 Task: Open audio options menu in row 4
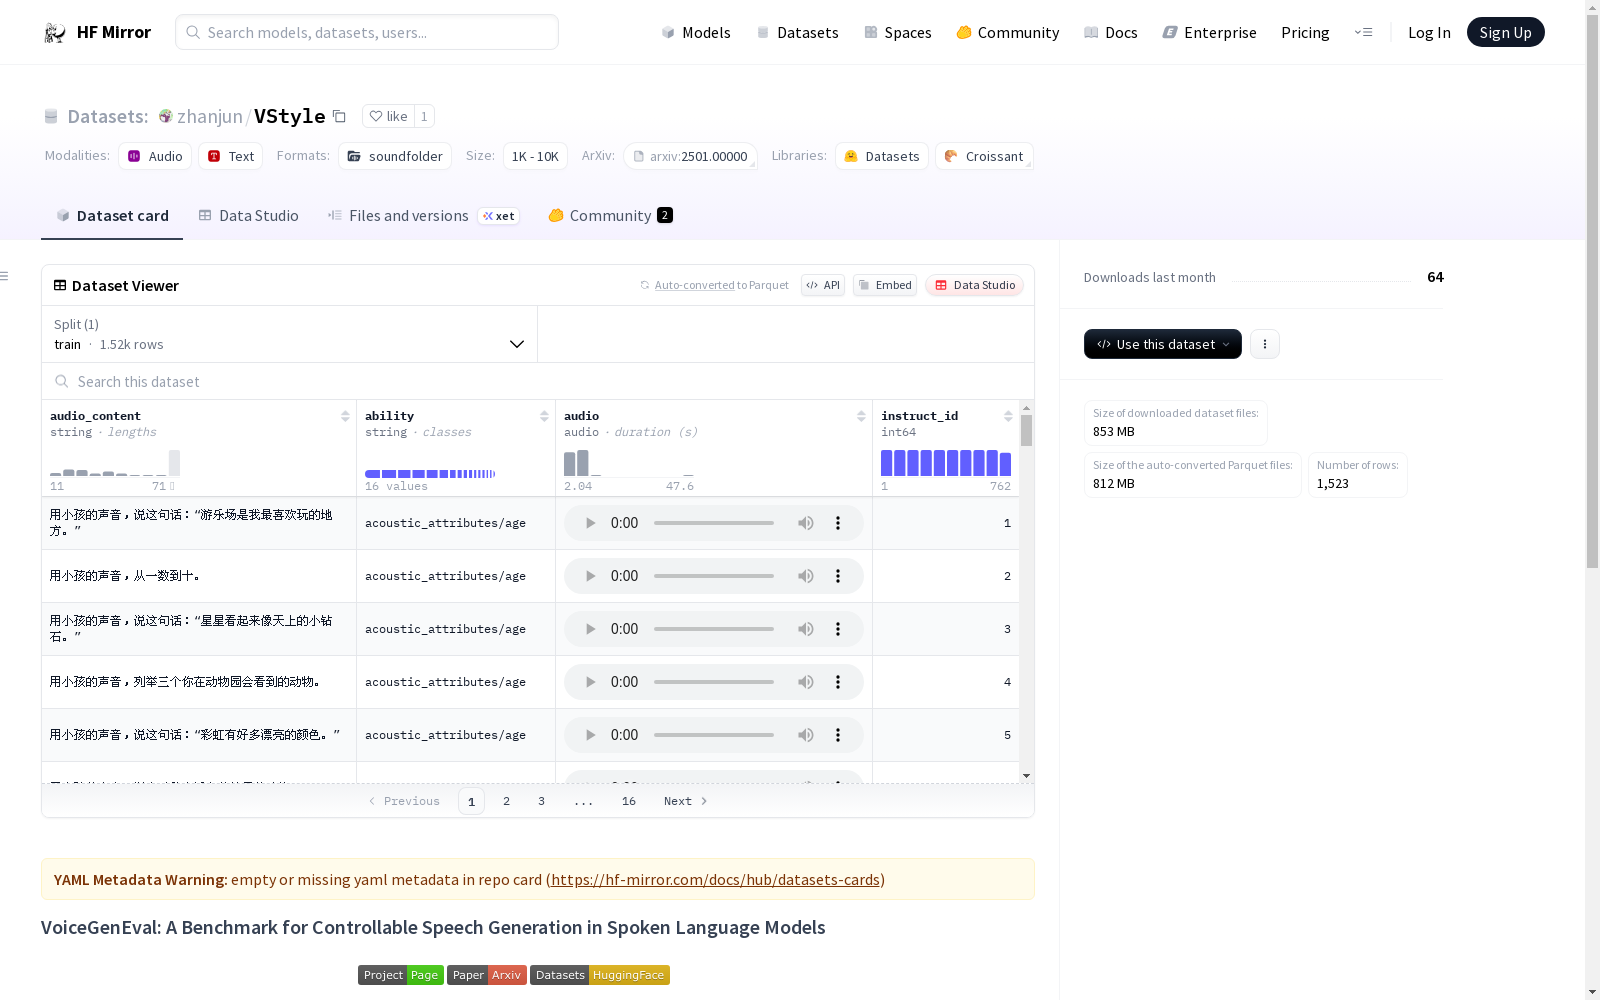tap(838, 682)
